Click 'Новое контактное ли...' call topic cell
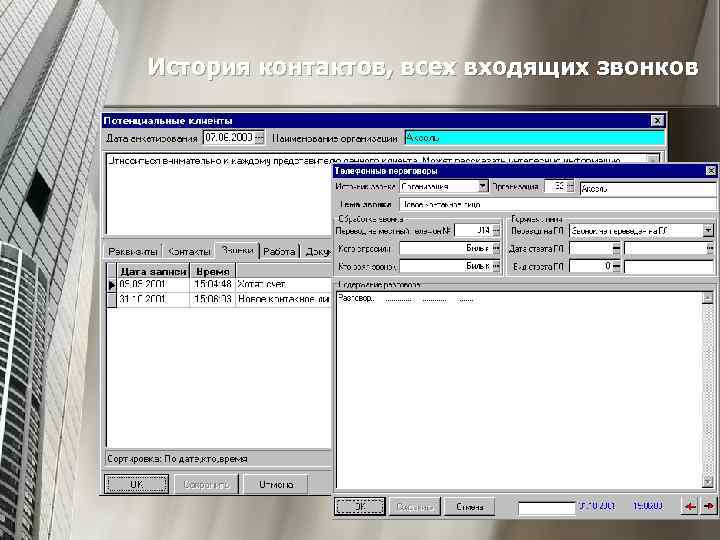Viewport: 720px width, 540px height. pos(283,299)
